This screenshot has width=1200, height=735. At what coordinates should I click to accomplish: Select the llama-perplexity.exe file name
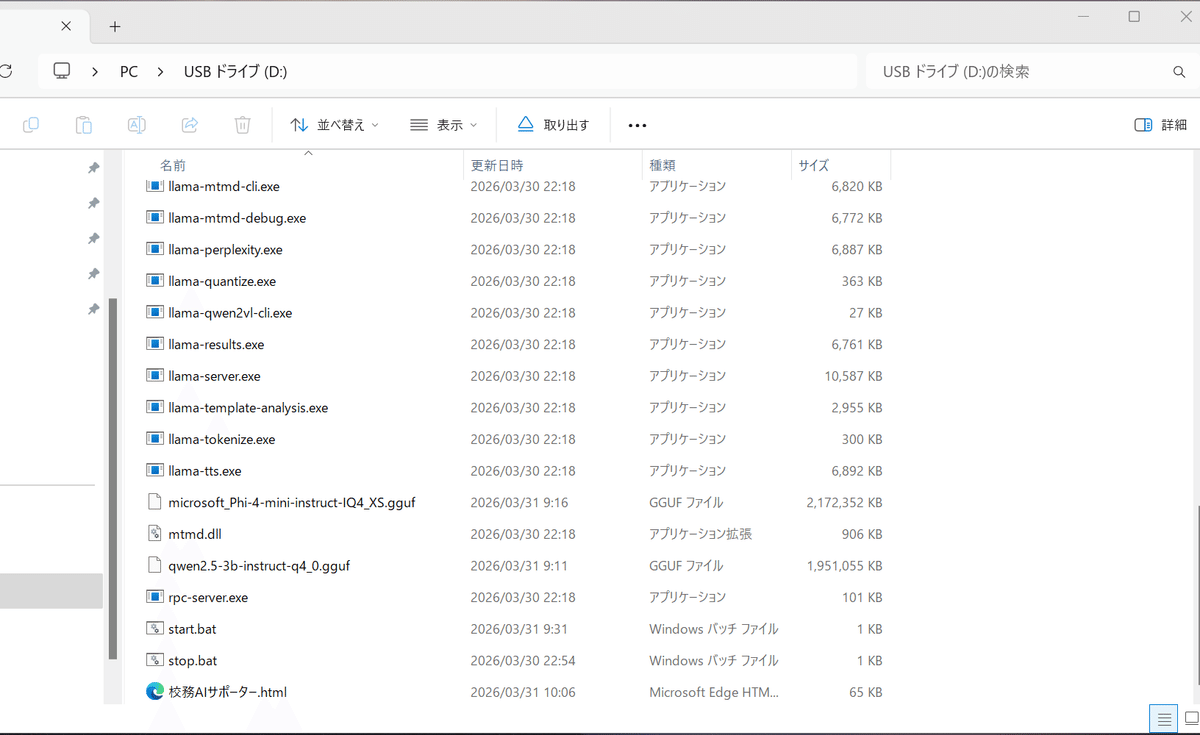click(x=225, y=249)
